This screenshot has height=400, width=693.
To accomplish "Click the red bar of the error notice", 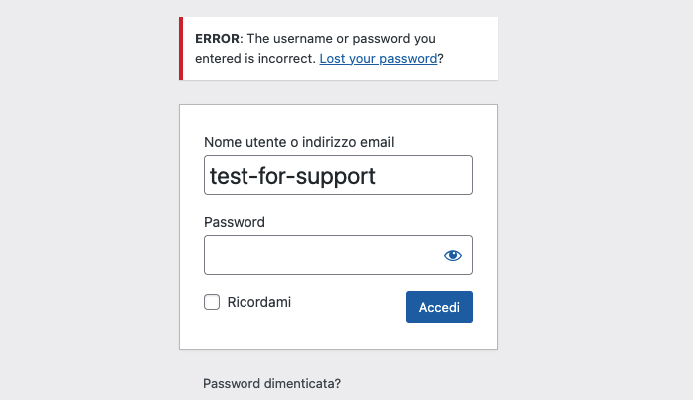I will (181, 49).
